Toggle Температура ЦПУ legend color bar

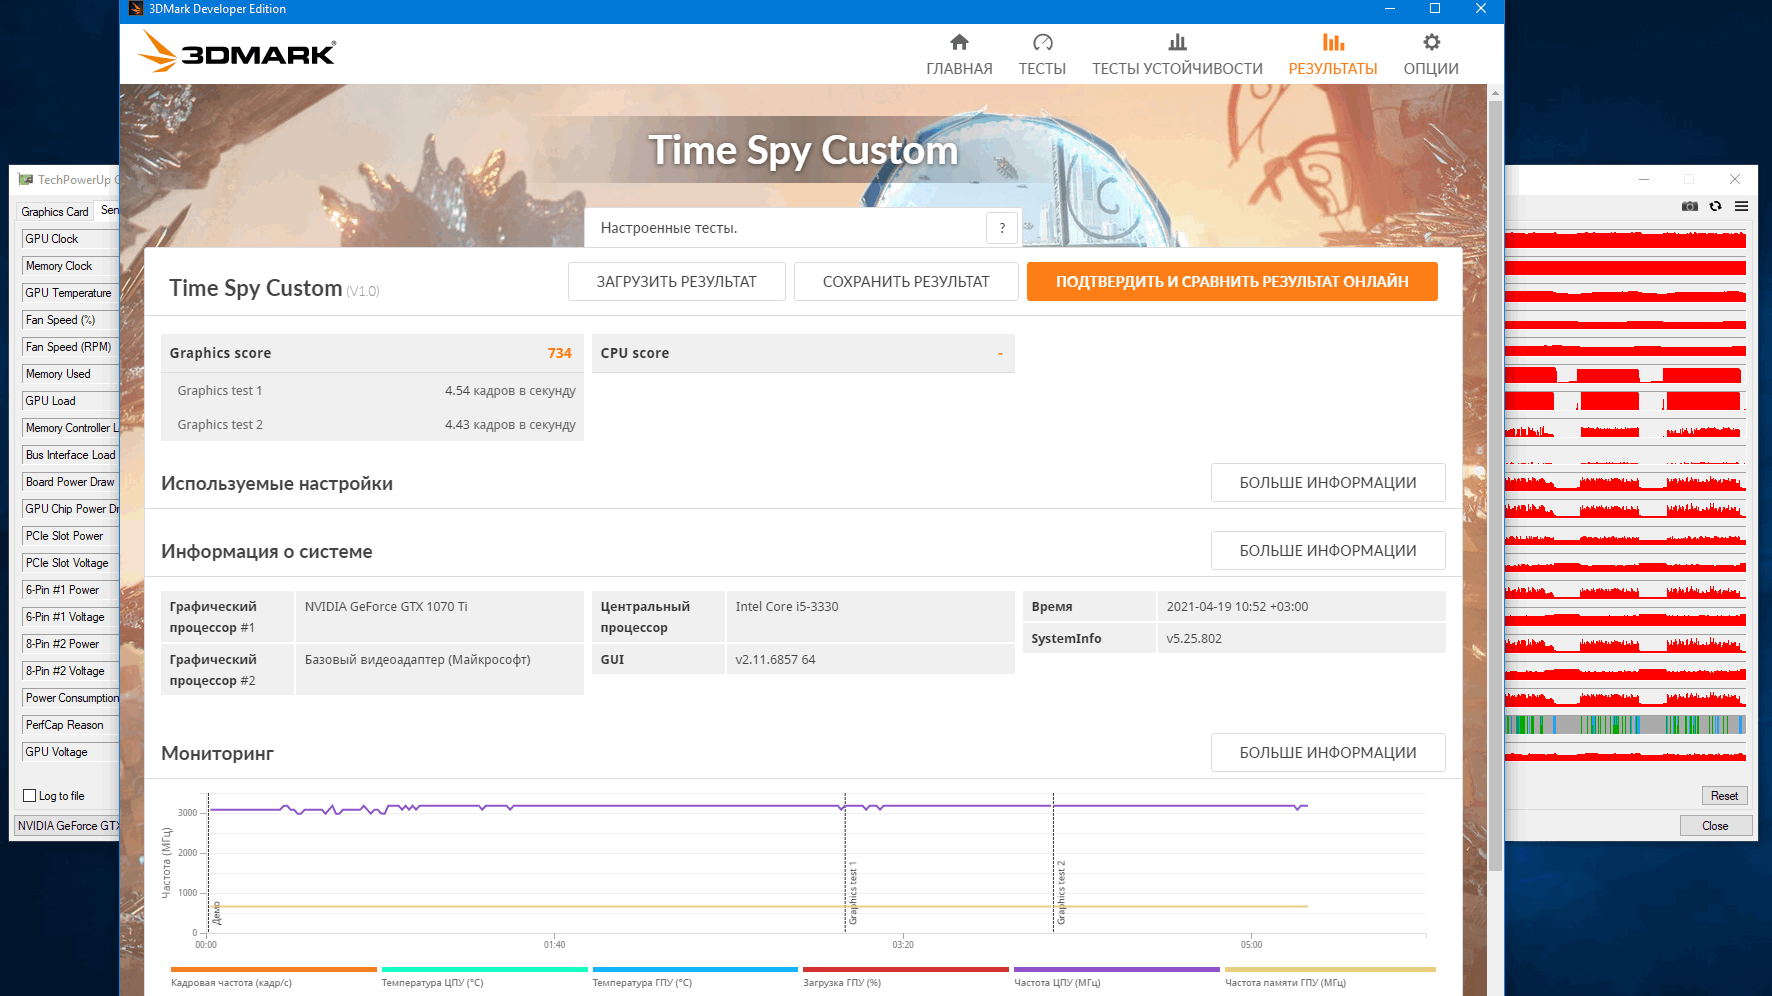pyautogui.click(x=485, y=969)
